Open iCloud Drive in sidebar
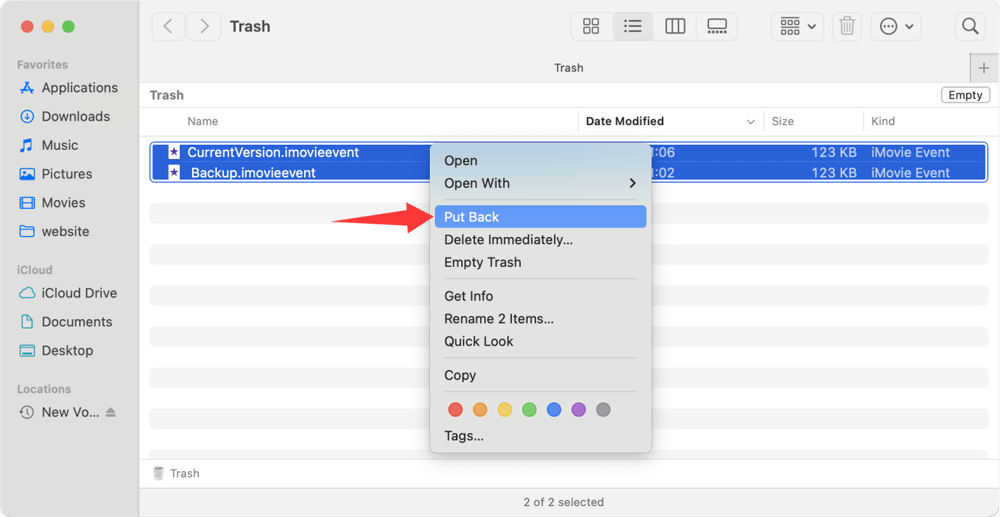This screenshot has height=517, width=1000. point(79,293)
